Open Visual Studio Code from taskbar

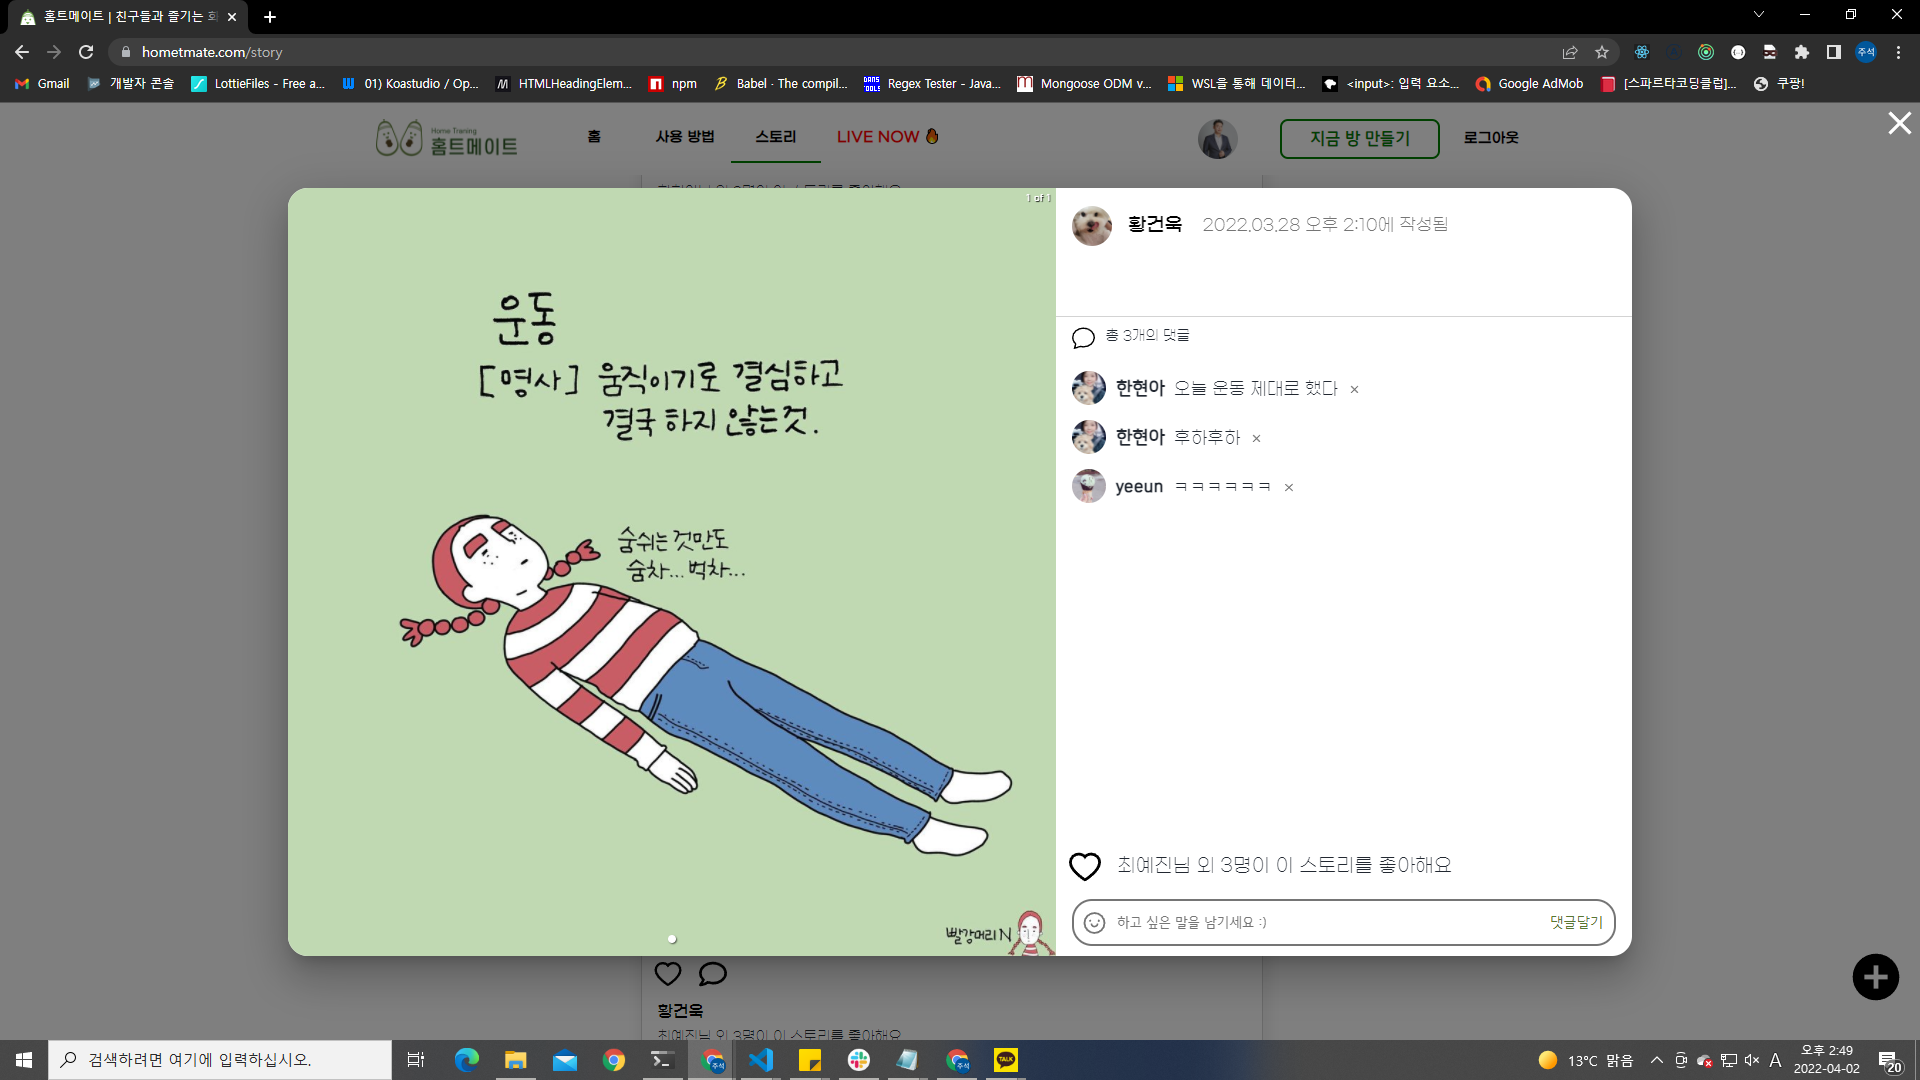click(760, 1060)
